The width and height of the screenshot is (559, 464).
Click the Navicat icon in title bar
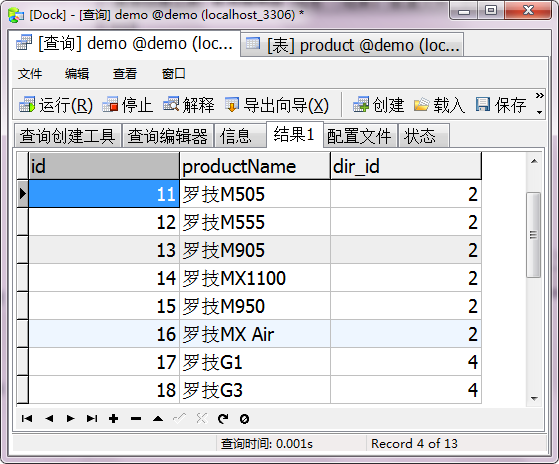tap(16, 15)
